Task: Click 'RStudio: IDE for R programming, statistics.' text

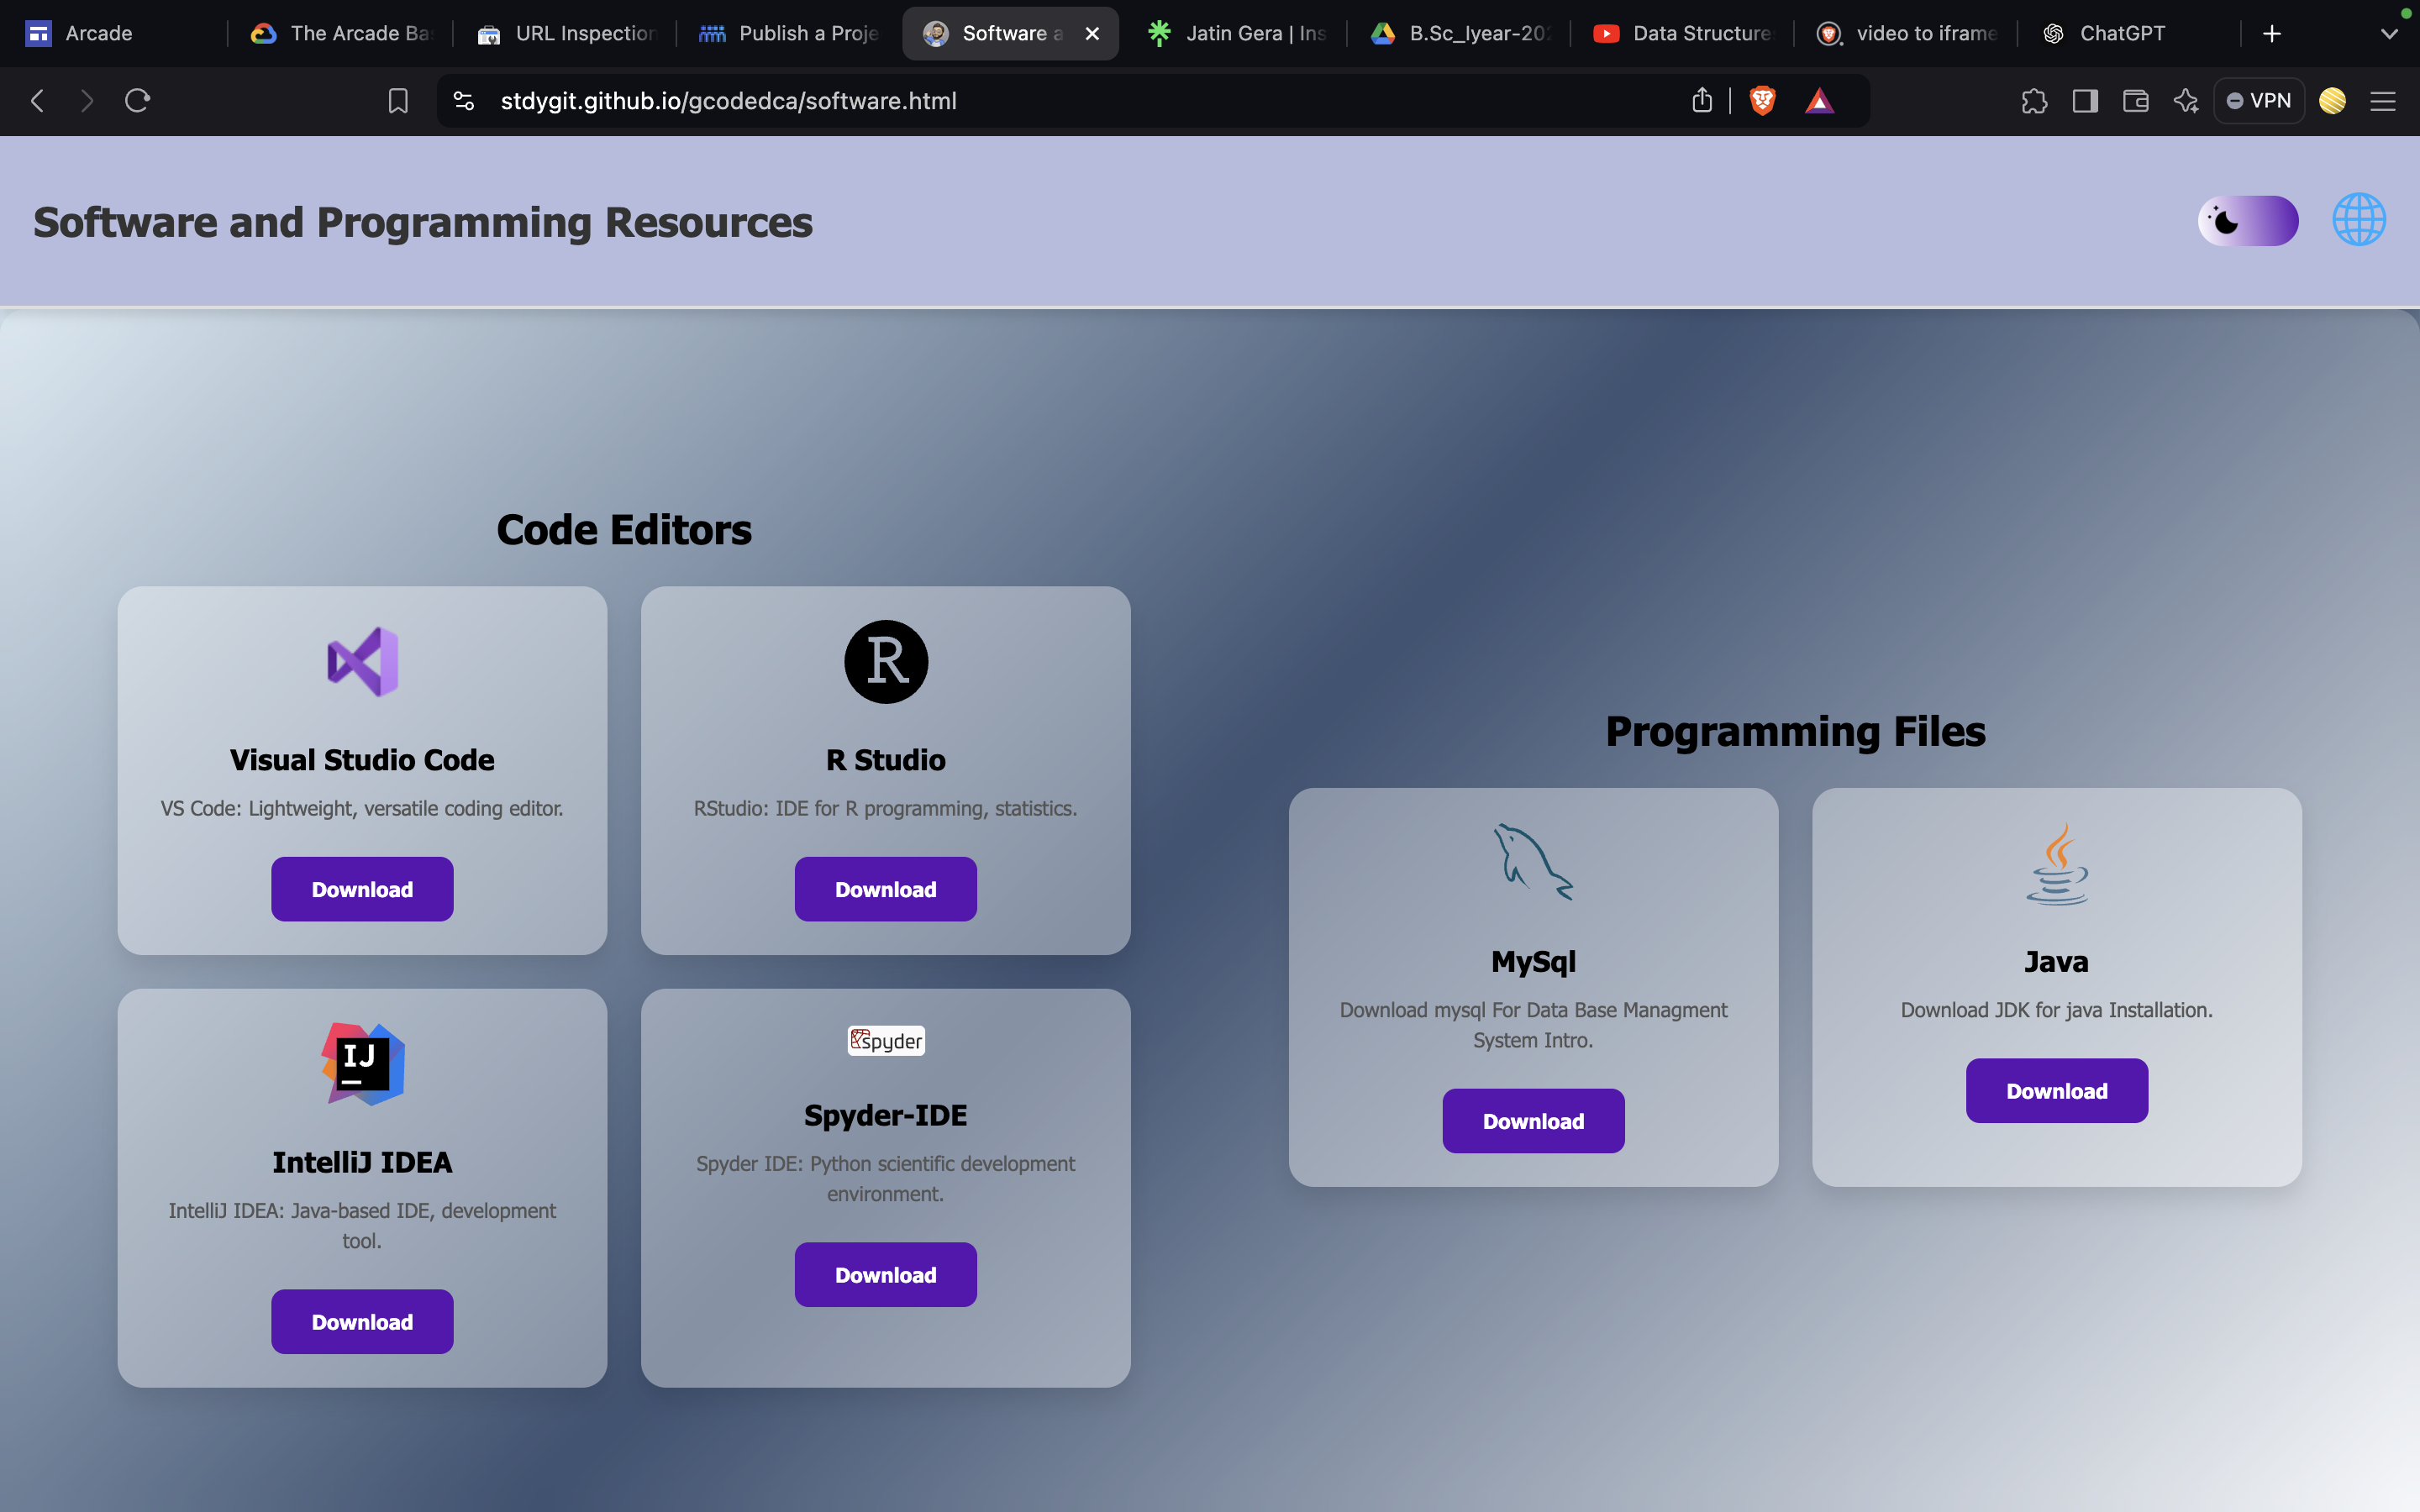Action: click(886, 808)
